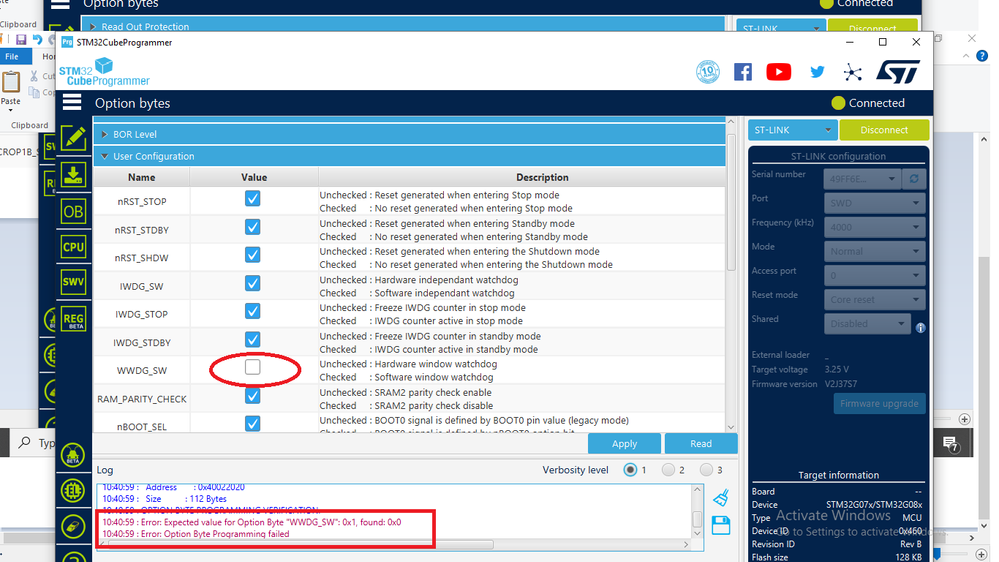The width and height of the screenshot is (999, 562).
Task: Uncheck the nRST_SHDW checkbox
Action: [x=252, y=255]
